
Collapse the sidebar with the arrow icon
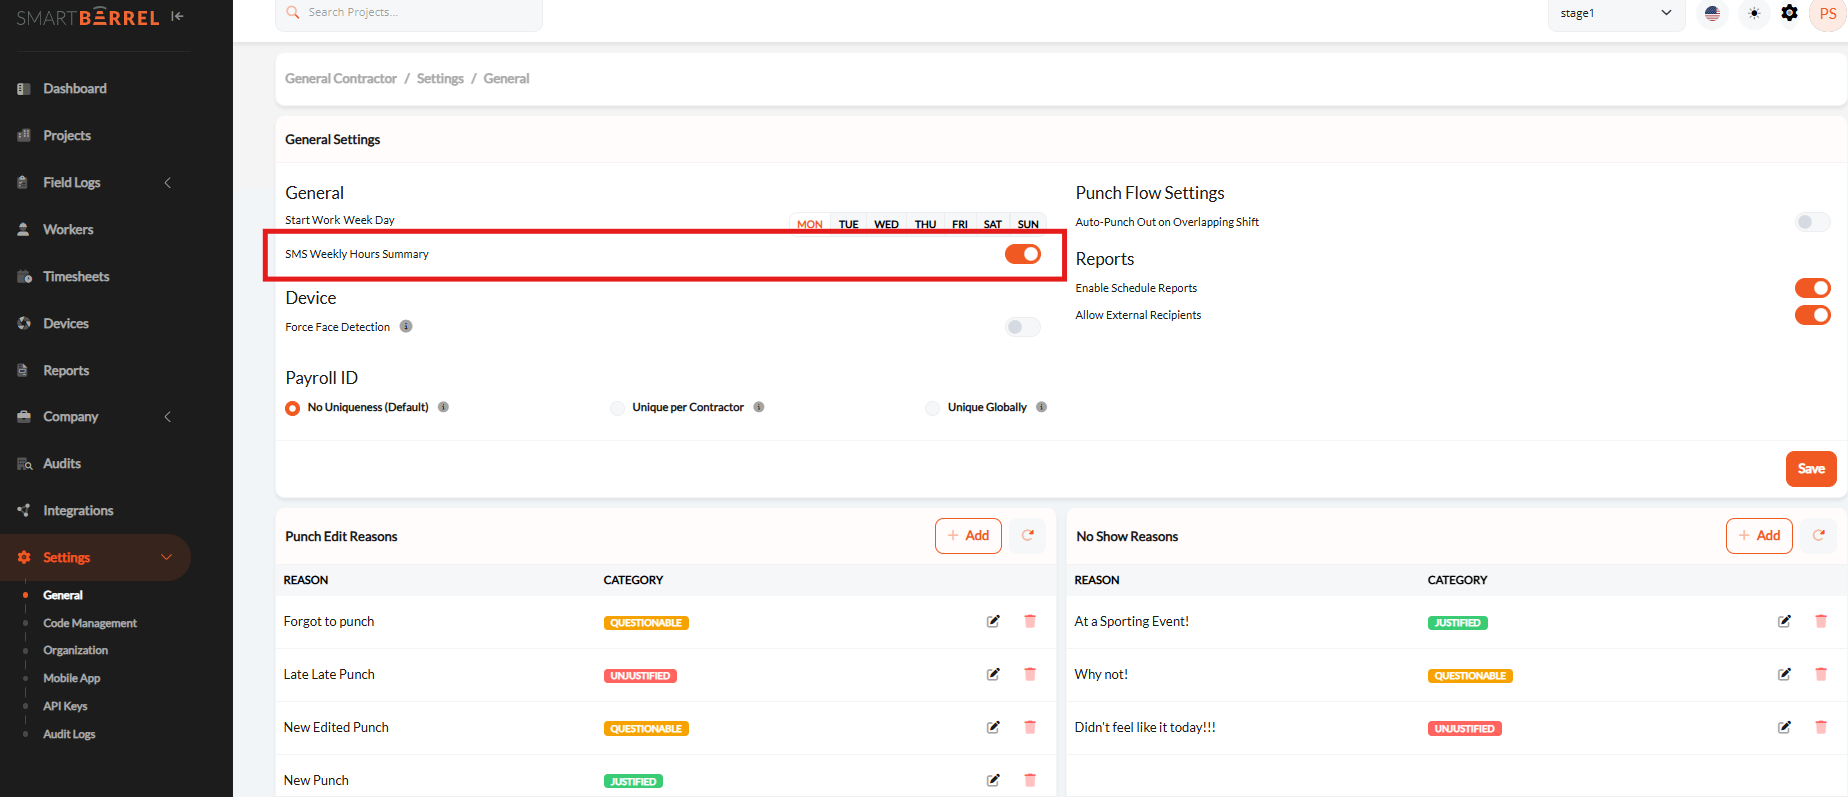tap(177, 16)
